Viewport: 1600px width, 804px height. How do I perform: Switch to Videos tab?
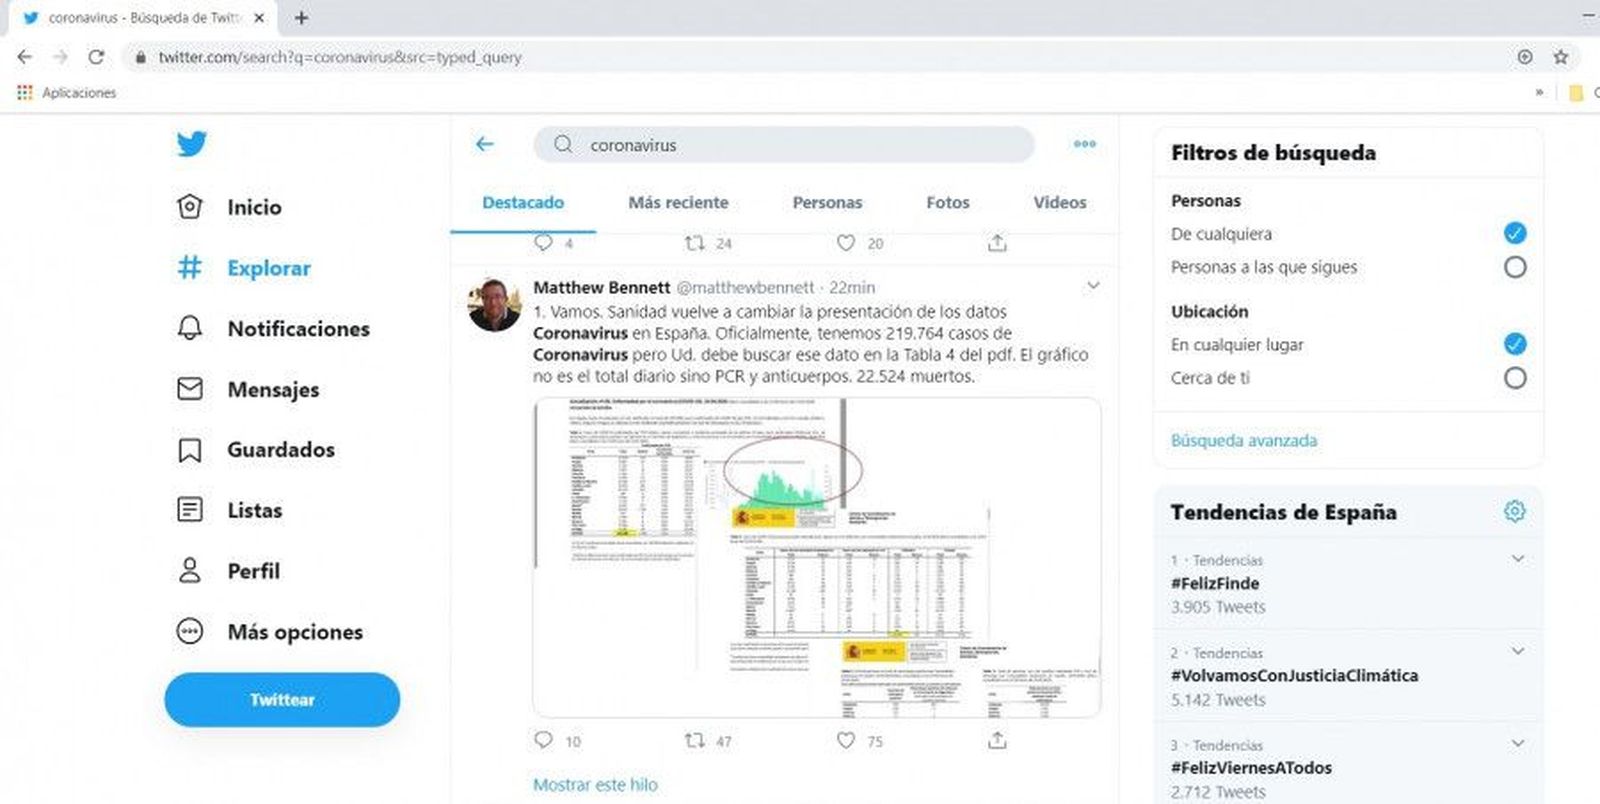[x=1060, y=202]
